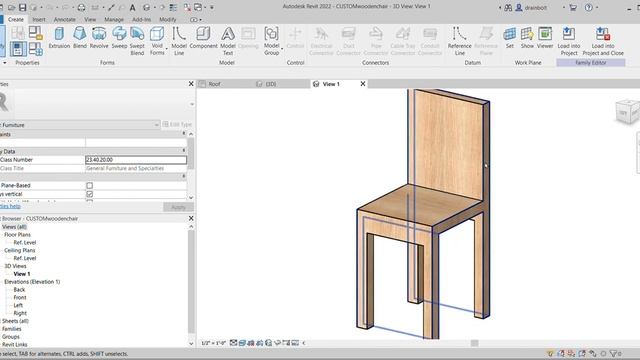
Task: Open the Model Group tool
Action: coord(271,41)
